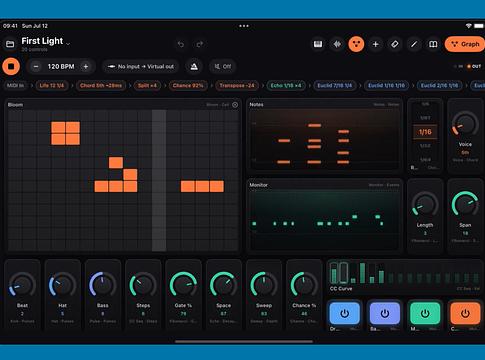Adjust the Hat knob
Image resolution: width=485 pixels, height=360 pixels.
[x=62, y=284]
